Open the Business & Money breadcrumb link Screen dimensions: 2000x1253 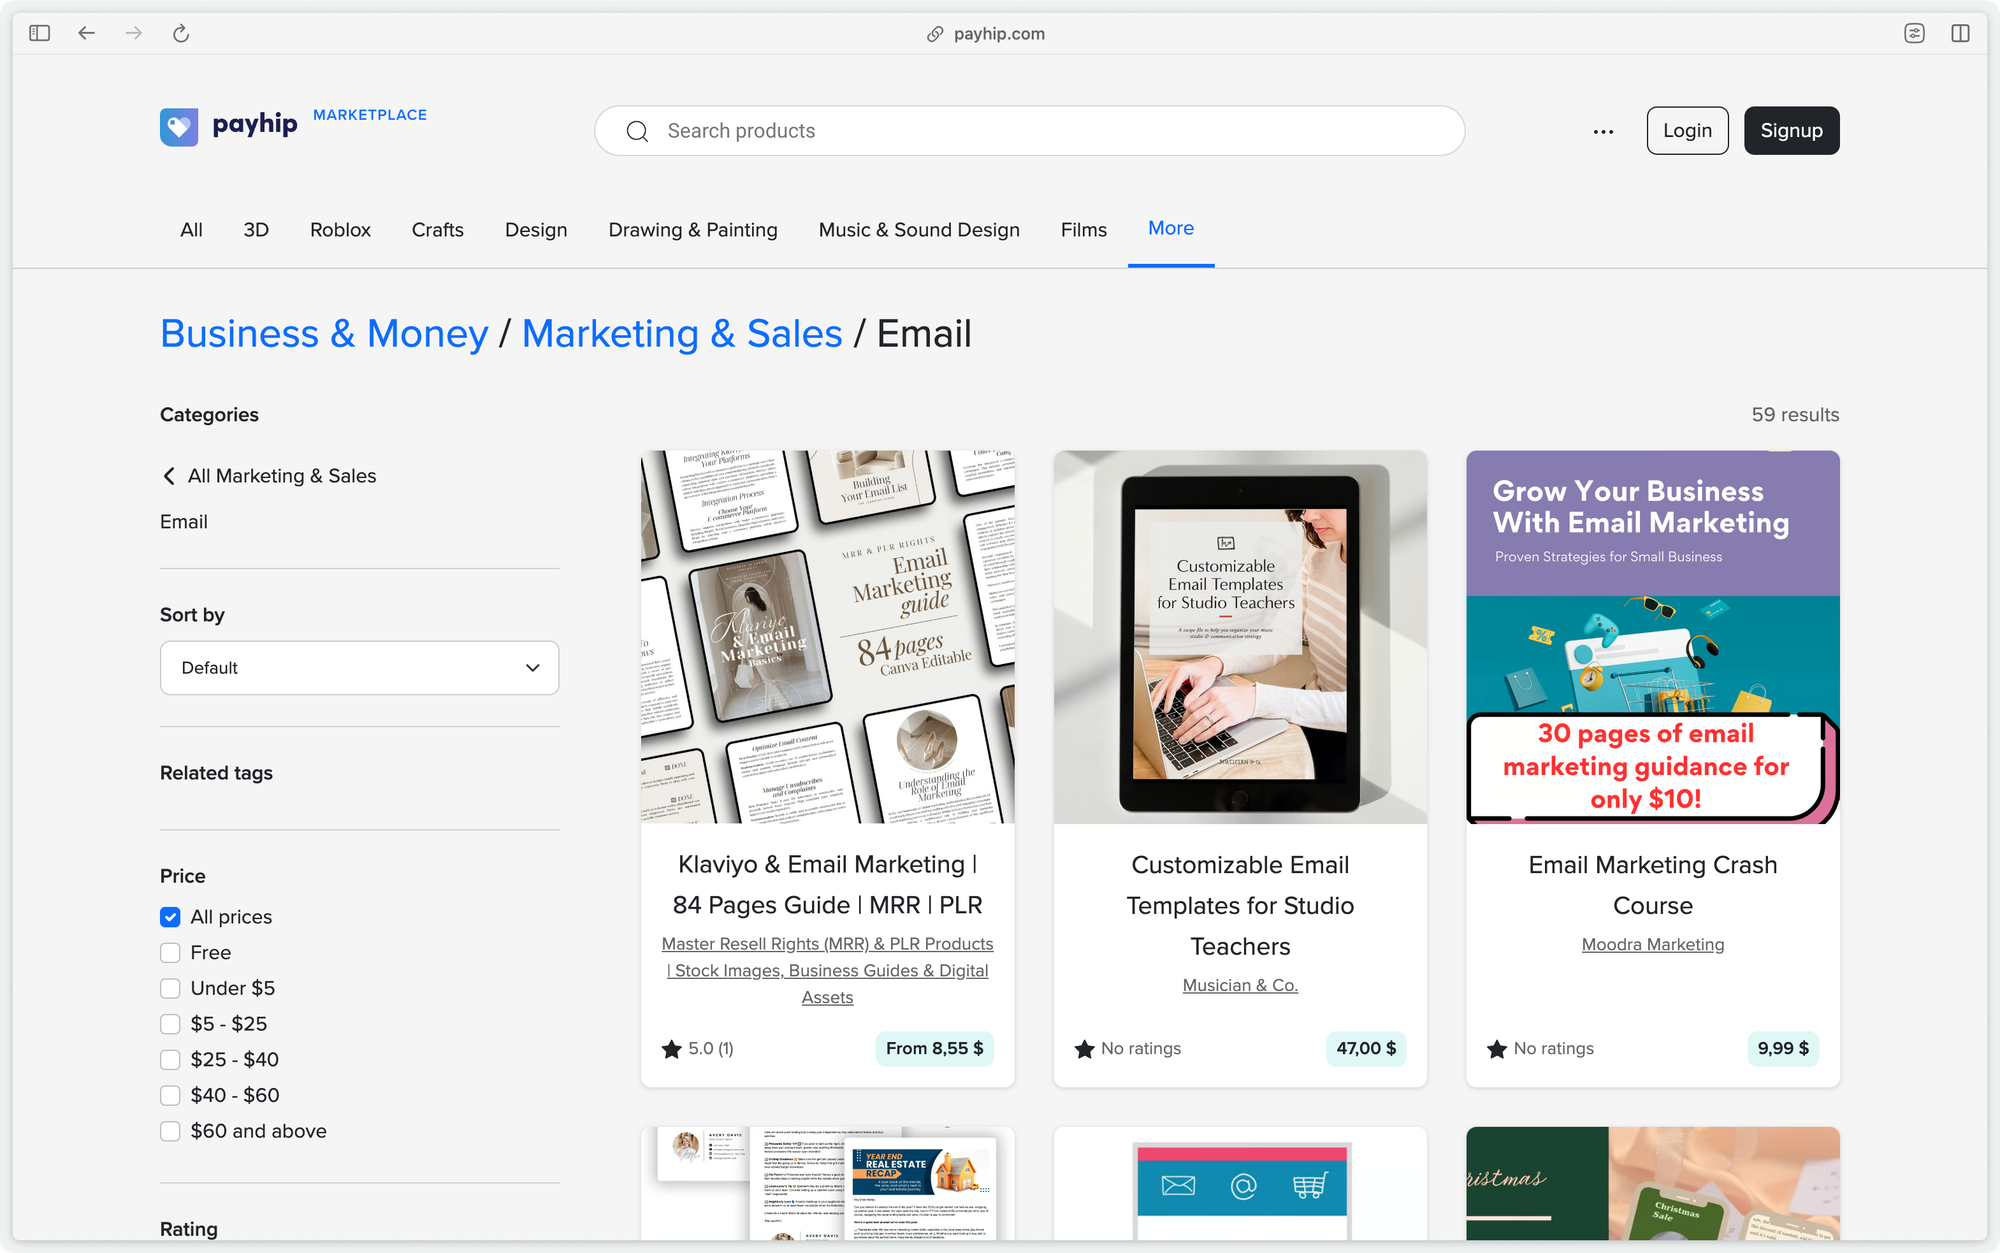[324, 334]
